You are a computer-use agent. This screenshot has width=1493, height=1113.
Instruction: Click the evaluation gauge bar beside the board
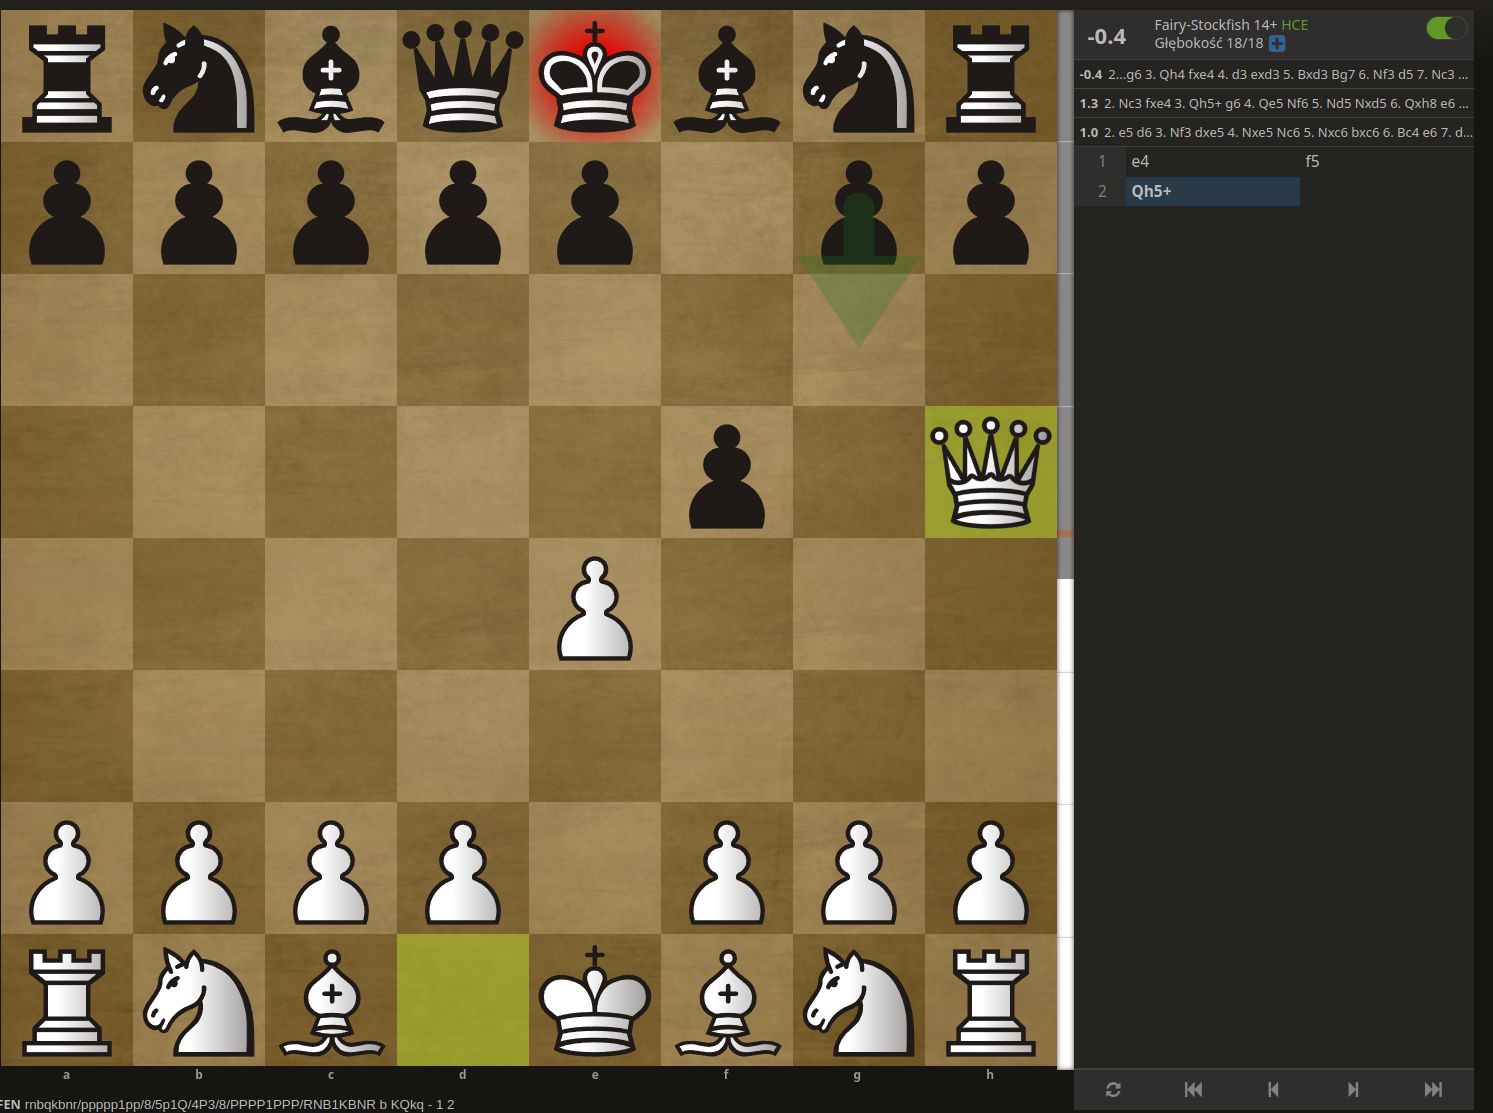click(x=1066, y=540)
